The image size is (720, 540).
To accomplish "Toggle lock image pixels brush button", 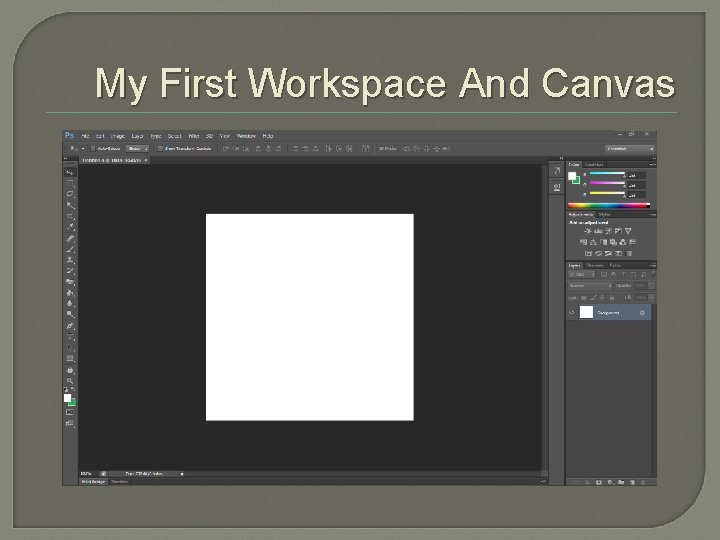I will (x=593, y=298).
